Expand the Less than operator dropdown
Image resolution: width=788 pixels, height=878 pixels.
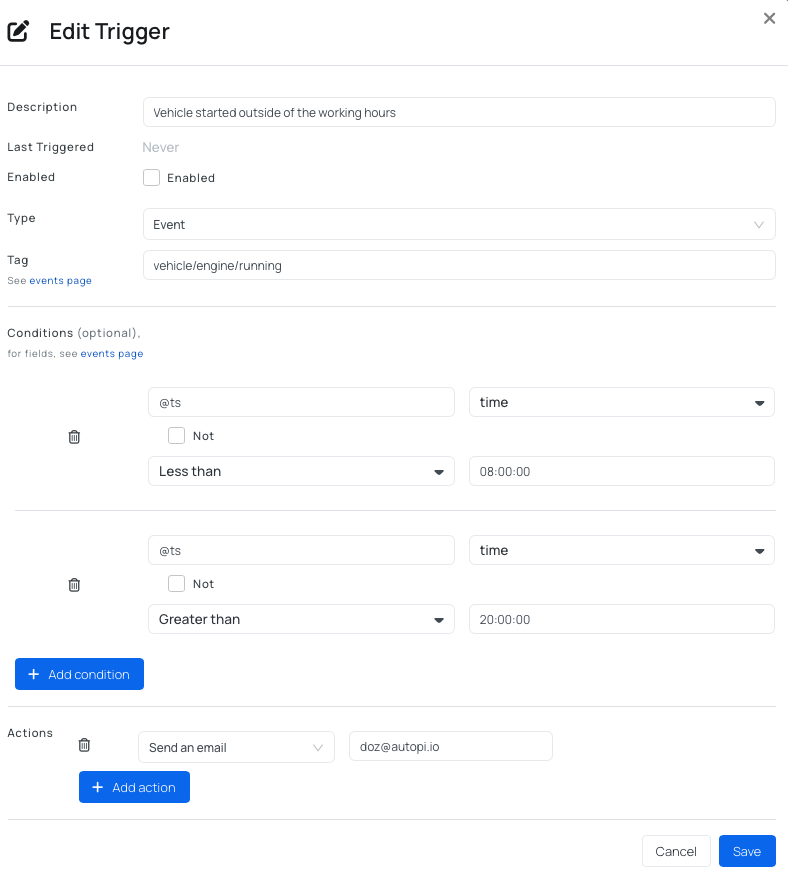[301, 471]
